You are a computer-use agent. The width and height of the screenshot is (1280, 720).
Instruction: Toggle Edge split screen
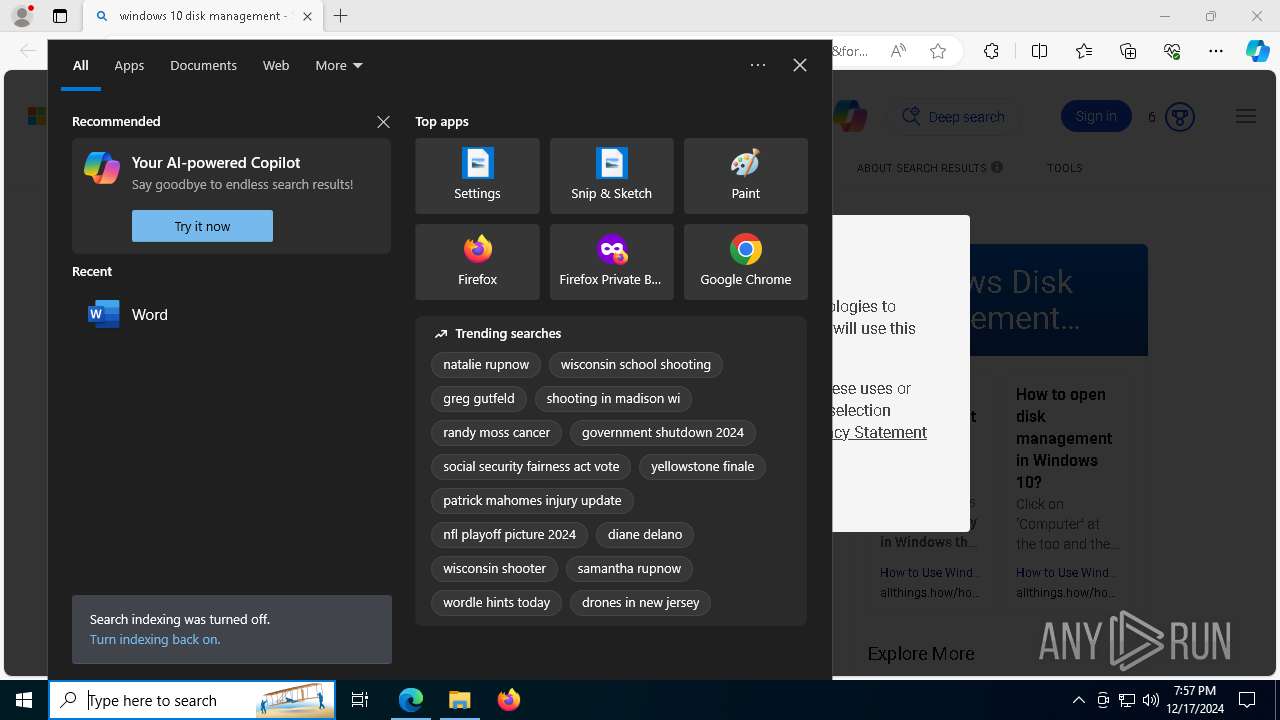click(1039, 51)
